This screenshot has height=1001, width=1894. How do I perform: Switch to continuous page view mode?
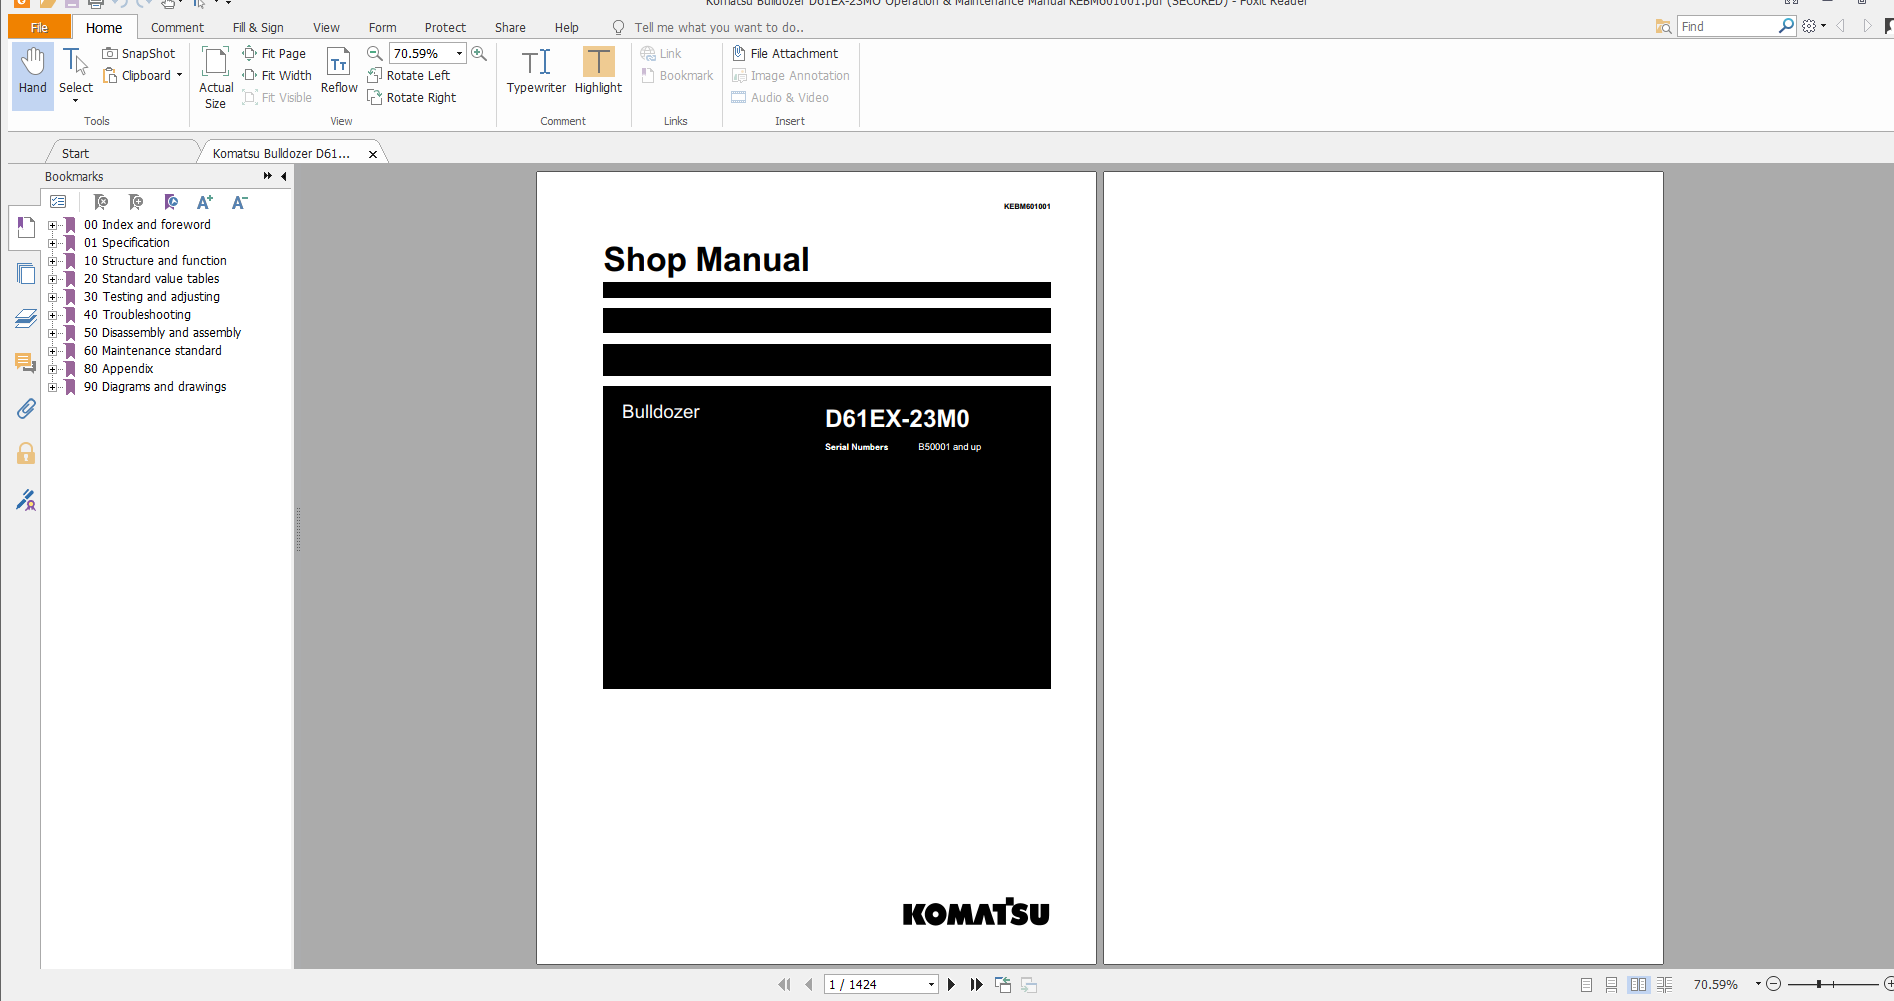pos(1611,985)
